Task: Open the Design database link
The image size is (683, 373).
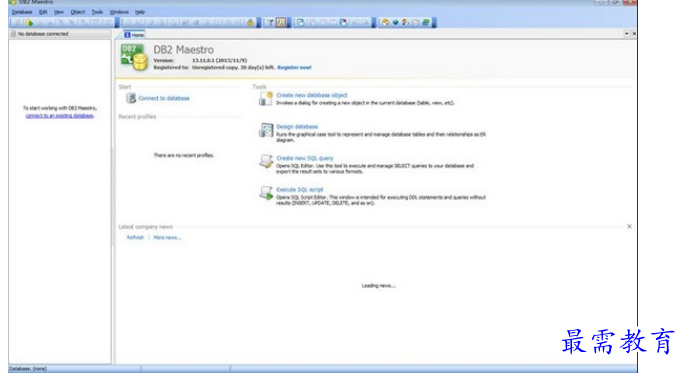Action: pyautogui.click(x=297, y=126)
